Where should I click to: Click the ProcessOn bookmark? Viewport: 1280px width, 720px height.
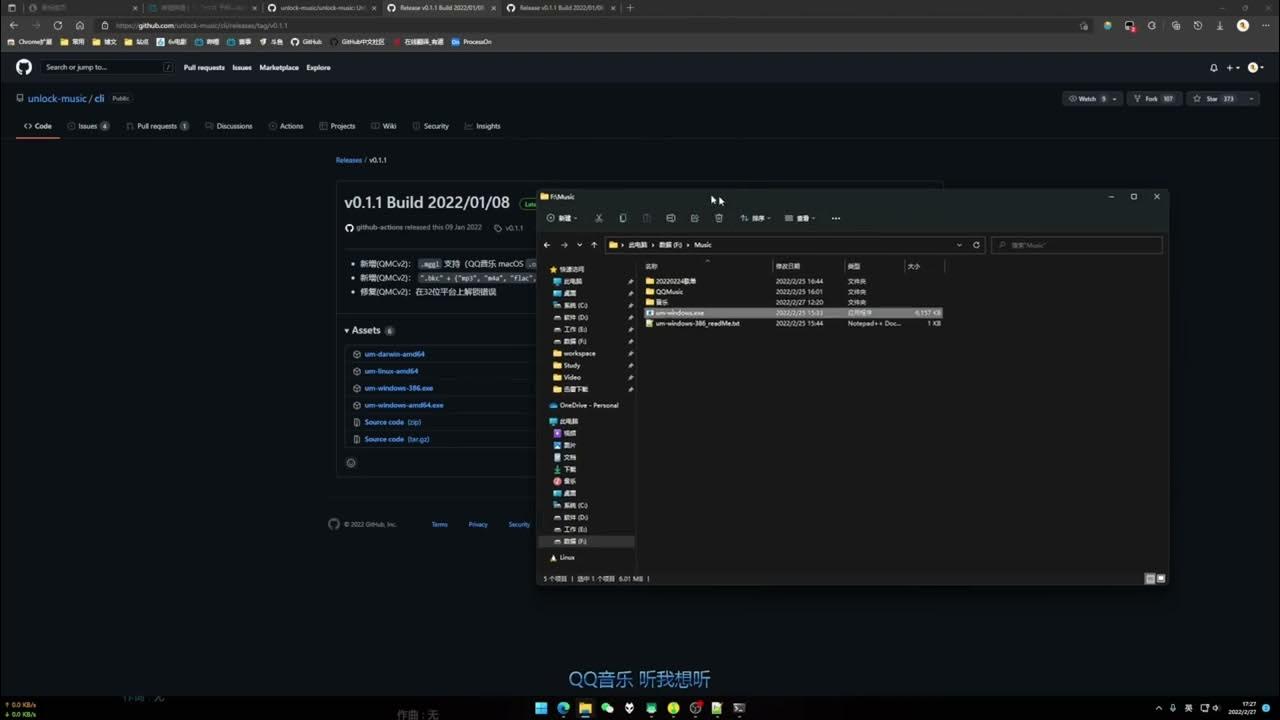pyautogui.click(x=471, y=42)
